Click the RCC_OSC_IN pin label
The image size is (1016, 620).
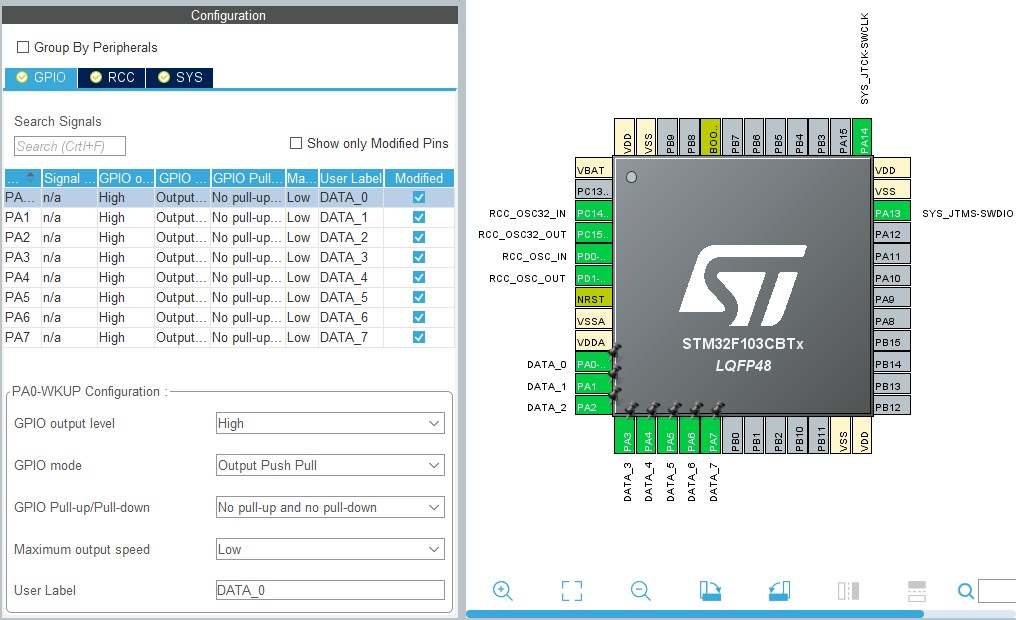coord(534,257)
